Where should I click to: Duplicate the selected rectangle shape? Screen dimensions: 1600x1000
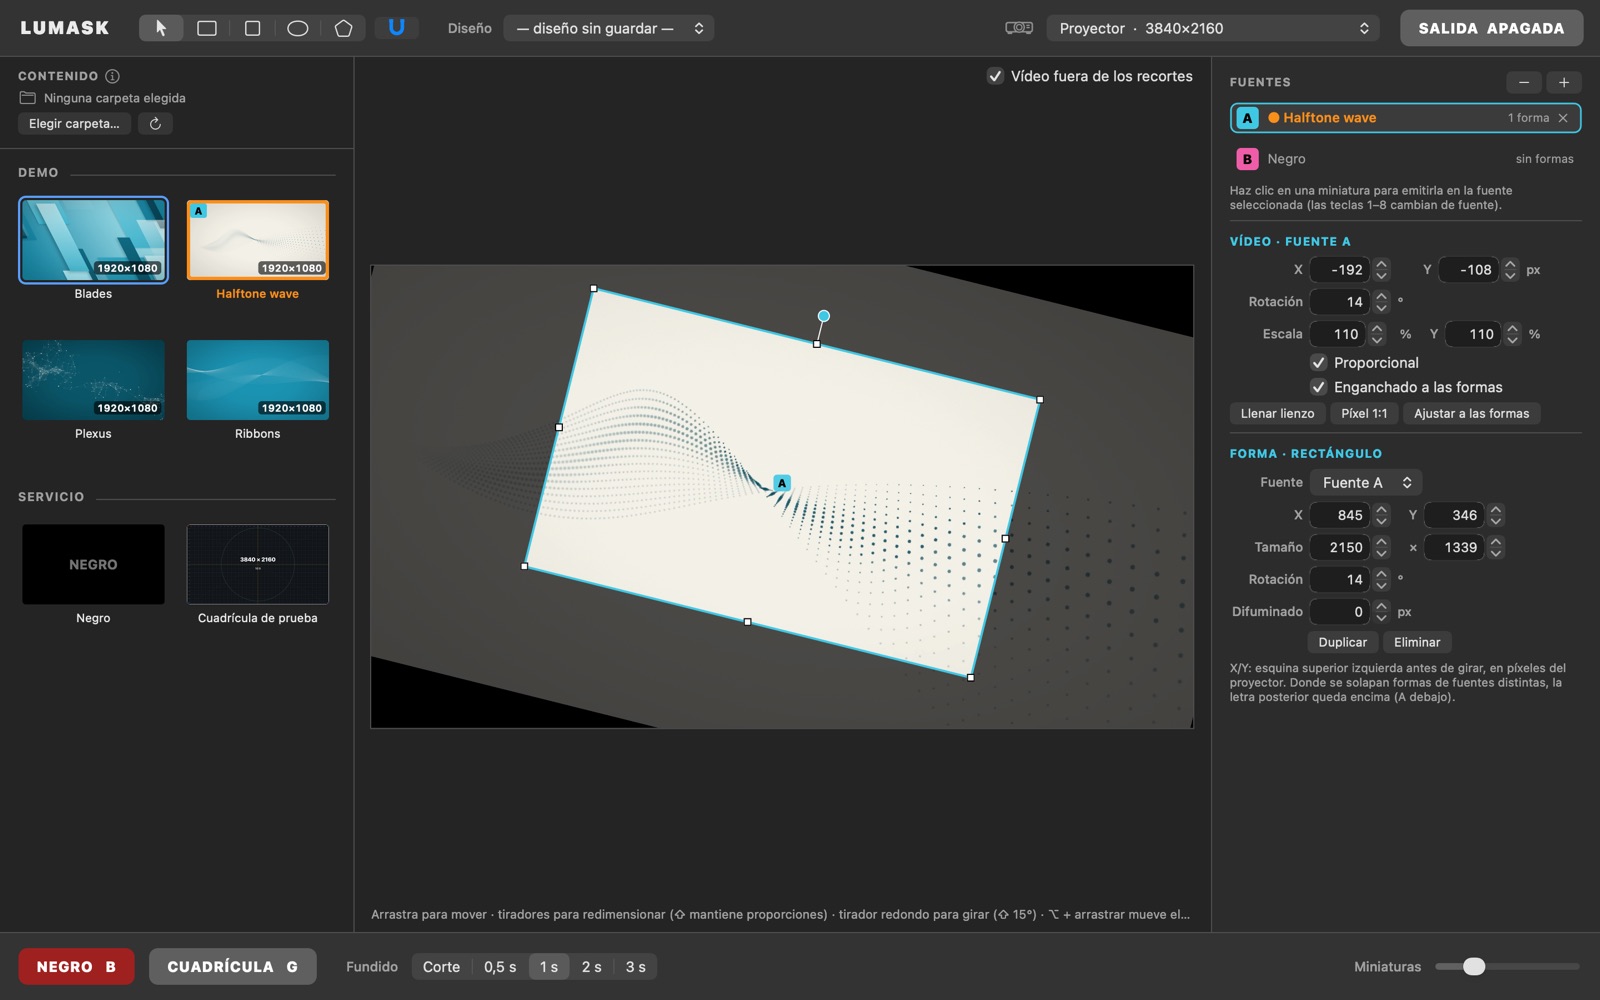(x=1342, y=642)
